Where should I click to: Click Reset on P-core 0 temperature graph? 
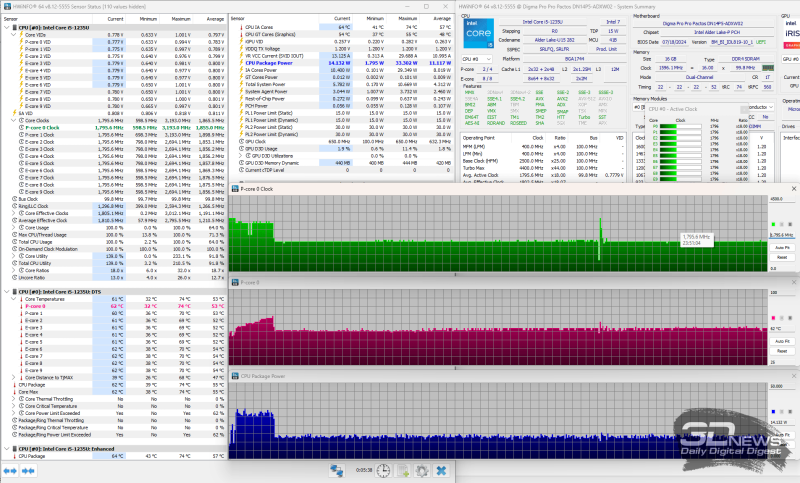782,350
